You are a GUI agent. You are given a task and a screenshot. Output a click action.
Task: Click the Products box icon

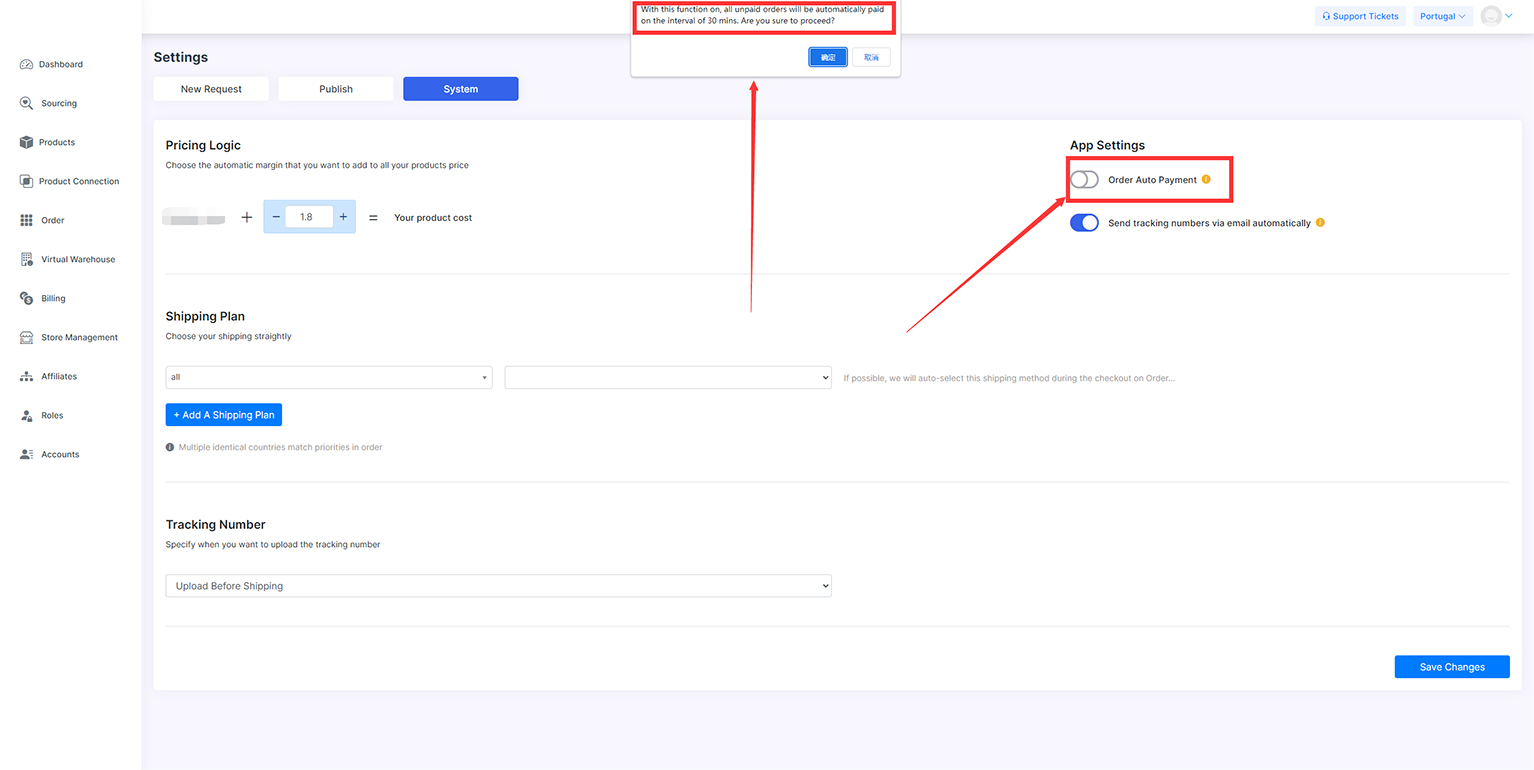pos(27,142)
